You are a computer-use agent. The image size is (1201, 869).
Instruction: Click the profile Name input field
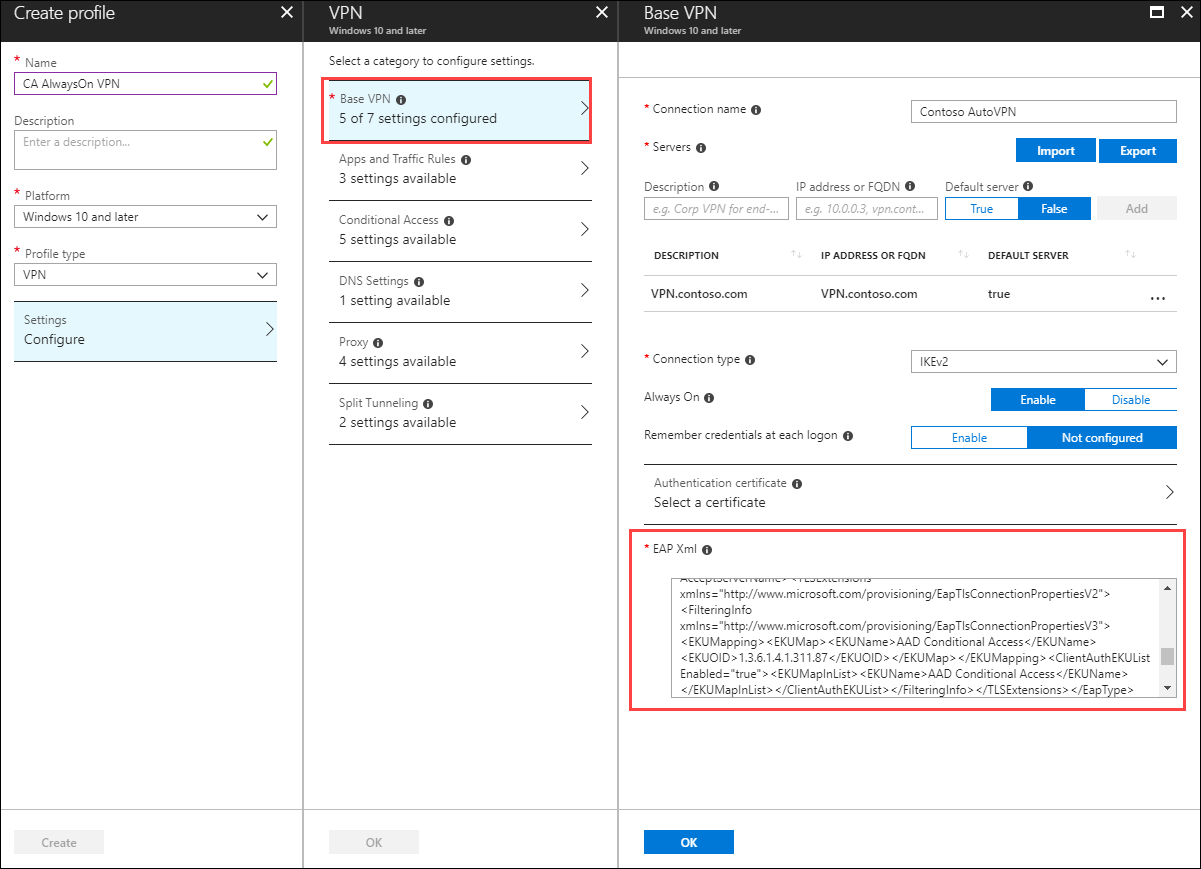tap(145, 83)
